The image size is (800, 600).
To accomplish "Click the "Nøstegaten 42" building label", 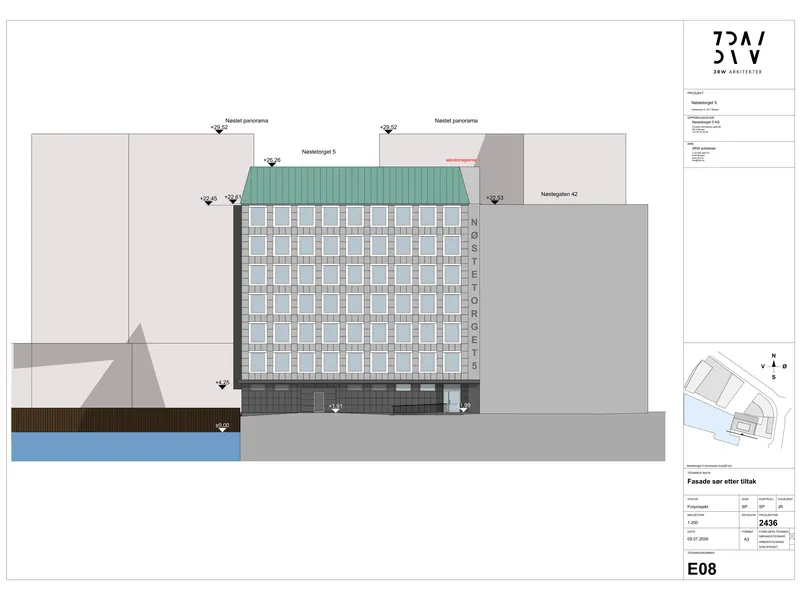I will pyautogui.click(x=559, y=194).
